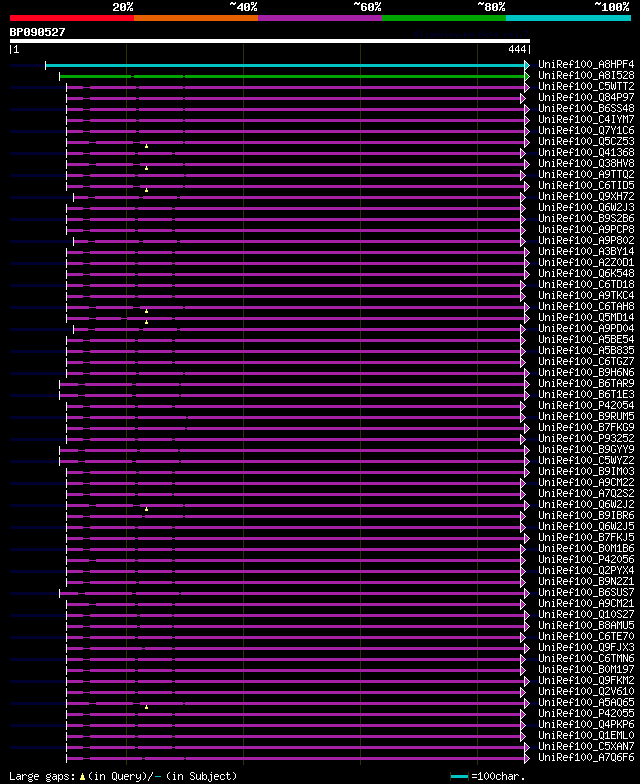Click the UniRef100_C6TGZ7 label
The image size is (640, 784).
click(586, 362)
